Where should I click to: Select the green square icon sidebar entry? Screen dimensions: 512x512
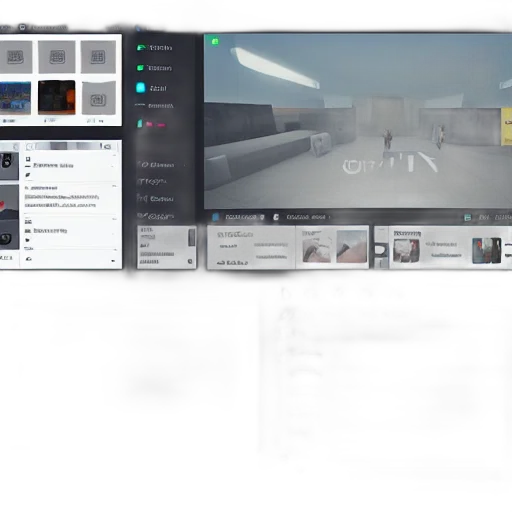click(x=140, y=68)
